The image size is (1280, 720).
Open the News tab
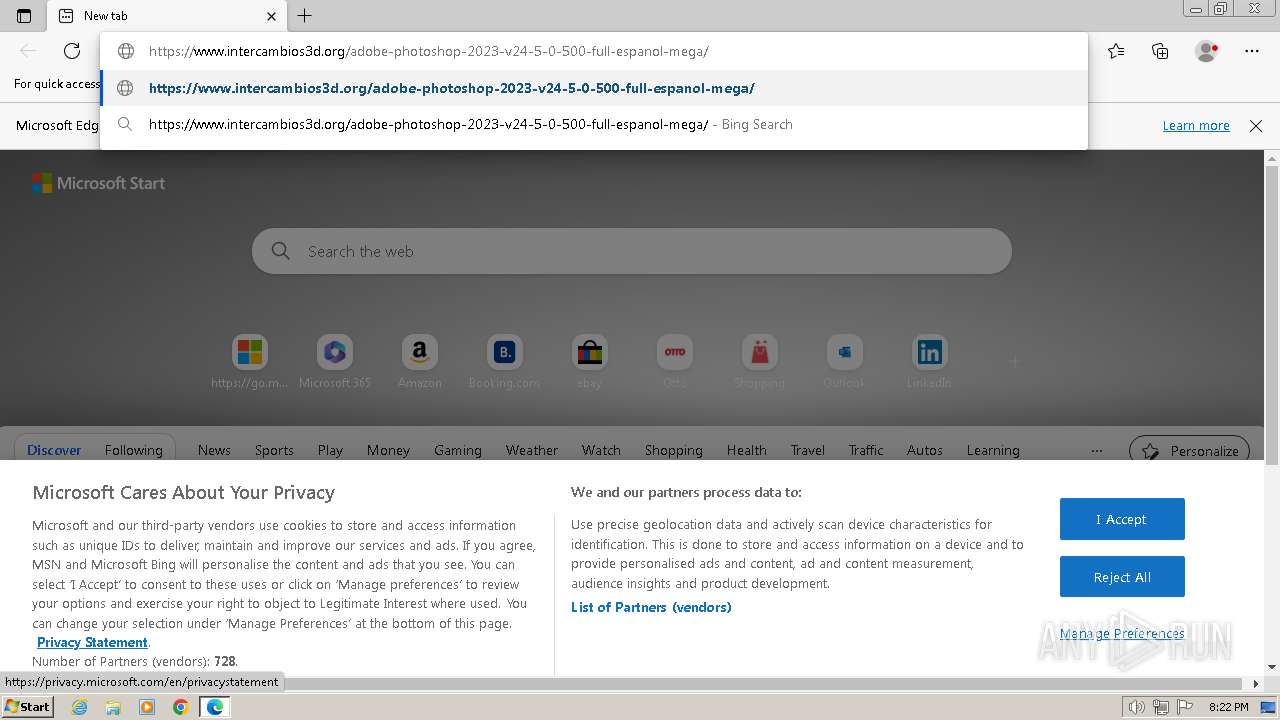[214, 450]
